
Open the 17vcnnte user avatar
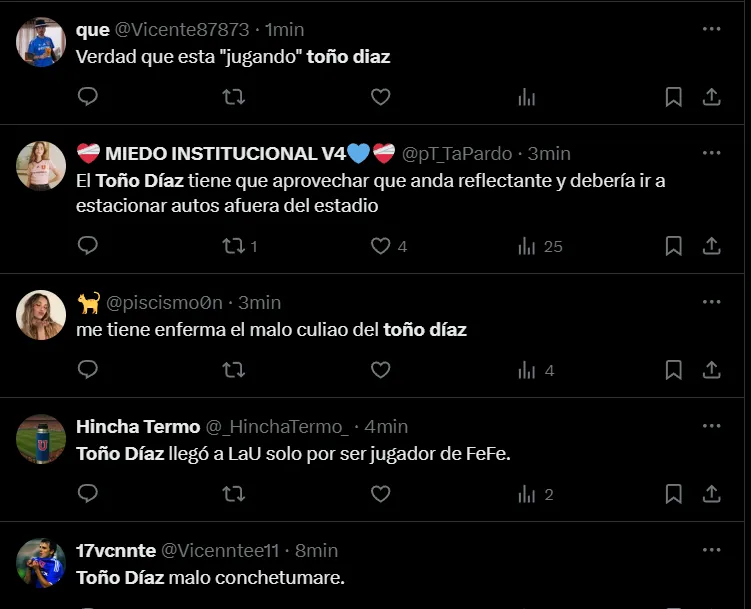pyautogui.click(x=41, y=563)
